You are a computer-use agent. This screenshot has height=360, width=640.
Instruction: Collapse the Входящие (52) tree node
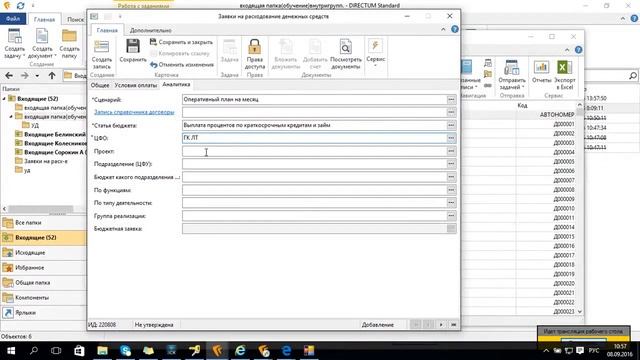click(4, 99)
